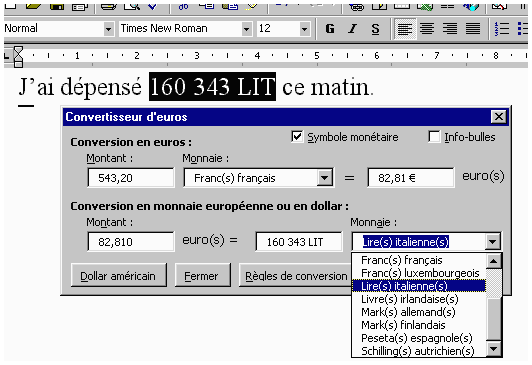This screenshot has width=532, height=365.
Task: Click the result field 160 343 LIT
Action: [299, 242]
